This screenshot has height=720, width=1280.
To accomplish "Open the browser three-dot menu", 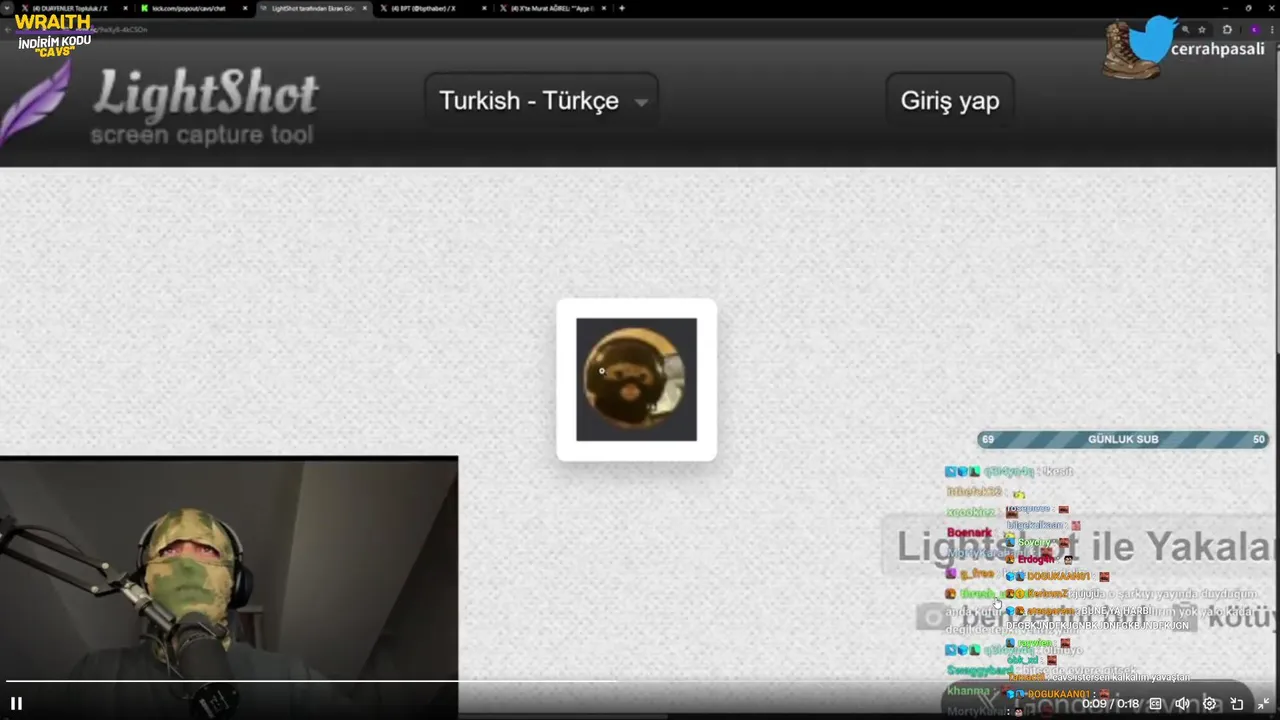I will [x=1271, y=30].
